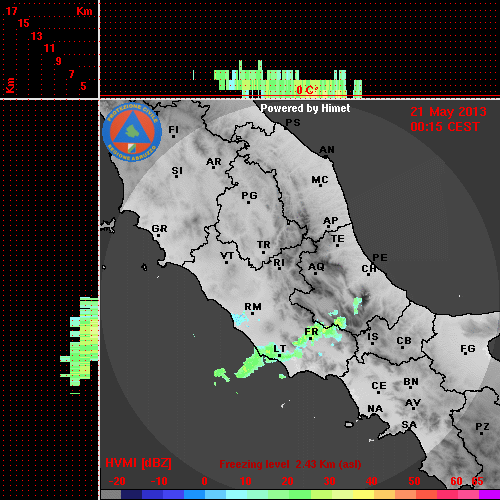This screenshot has height=500, width=500.
Task: Click the 'Freezing level 2.43 Km (asl)' text
Action: pyautogui.click(x=290, y=464)
